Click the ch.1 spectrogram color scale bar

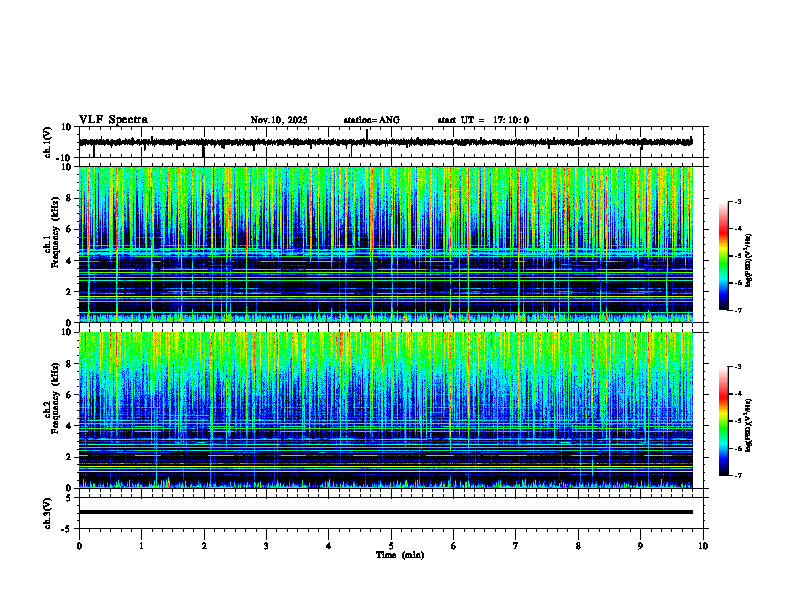click(724, 256)
